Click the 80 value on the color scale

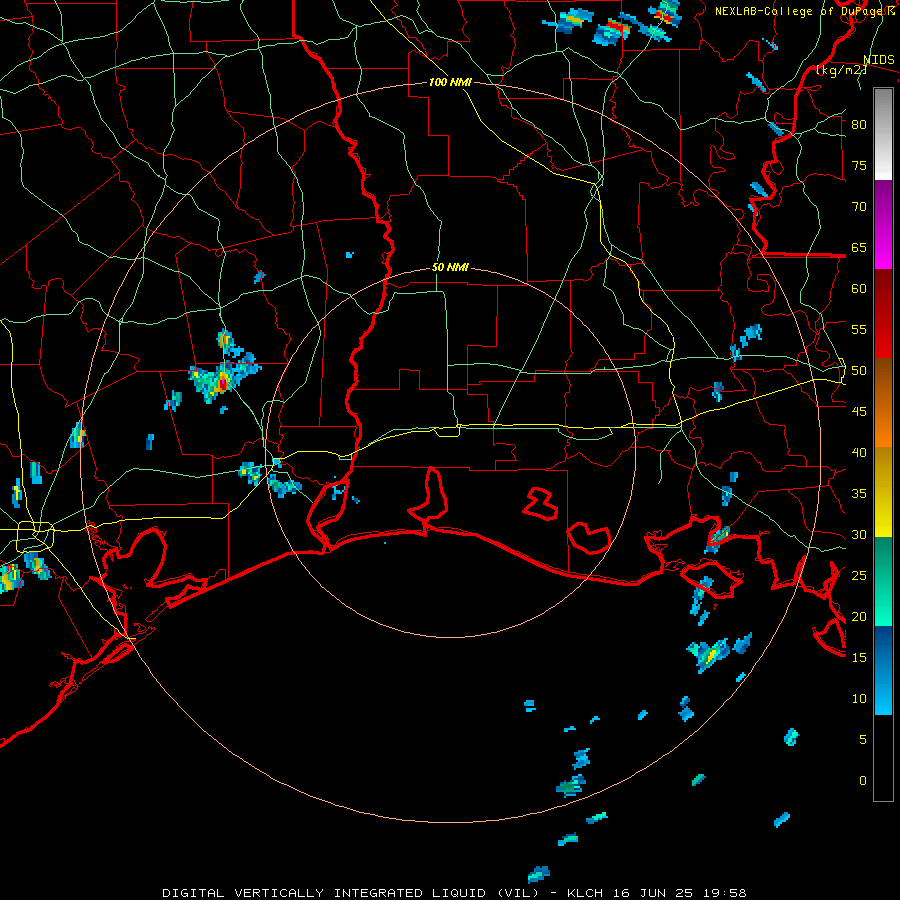[859, 125]
